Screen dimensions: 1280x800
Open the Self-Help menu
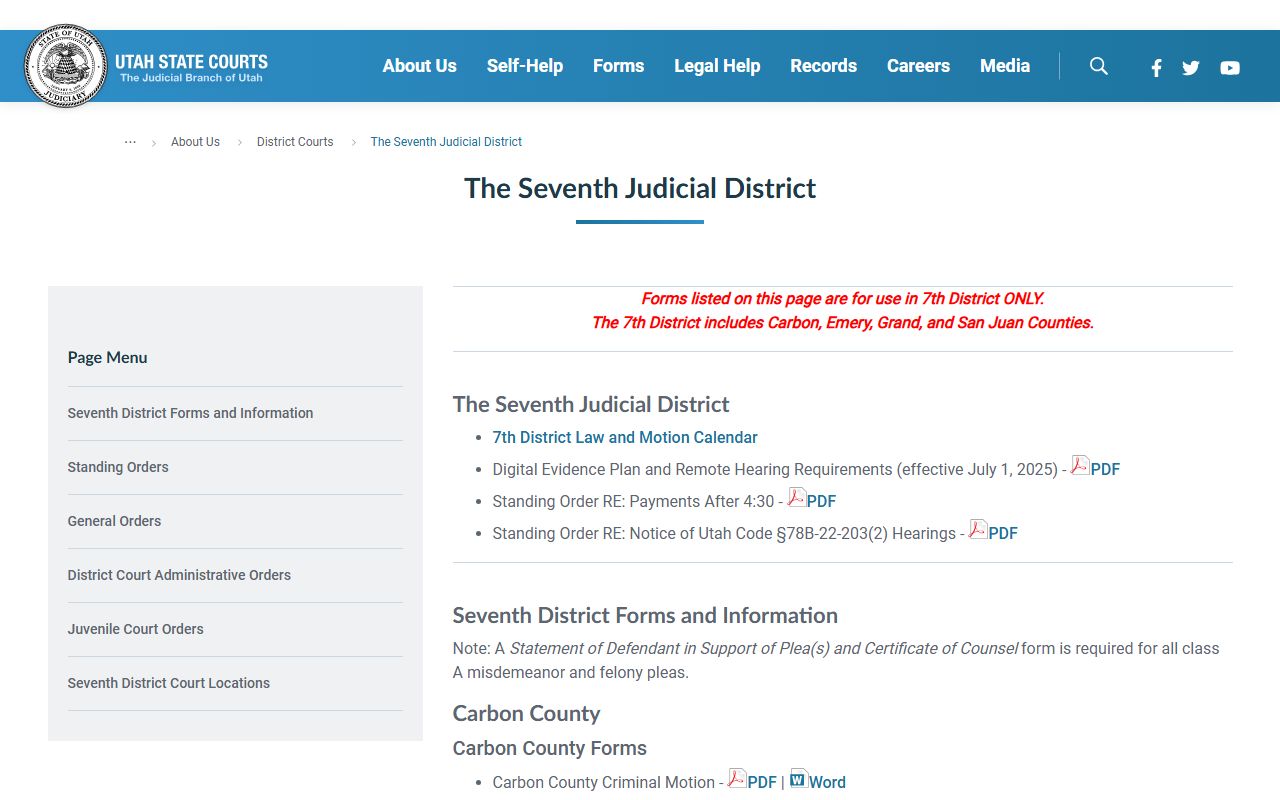525,66
